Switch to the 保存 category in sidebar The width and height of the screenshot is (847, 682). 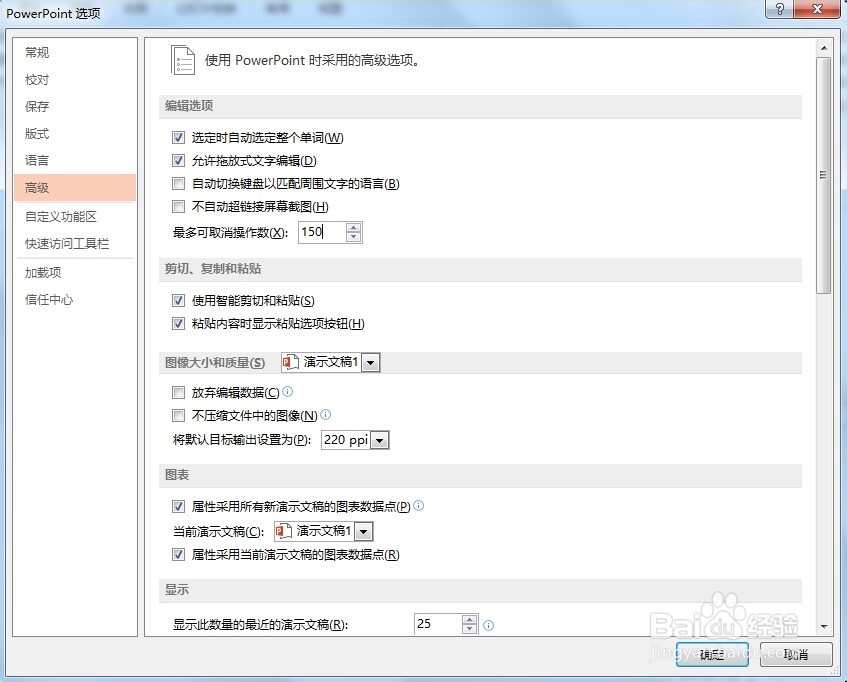click(37, 106)
